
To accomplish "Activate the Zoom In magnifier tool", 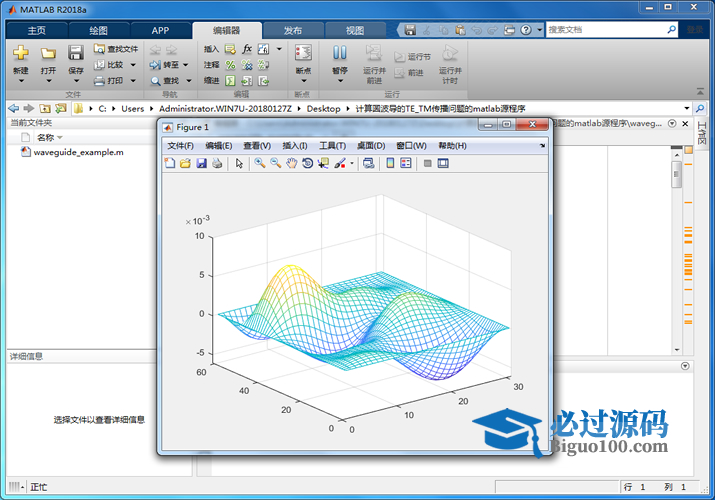I will (260, 163).
